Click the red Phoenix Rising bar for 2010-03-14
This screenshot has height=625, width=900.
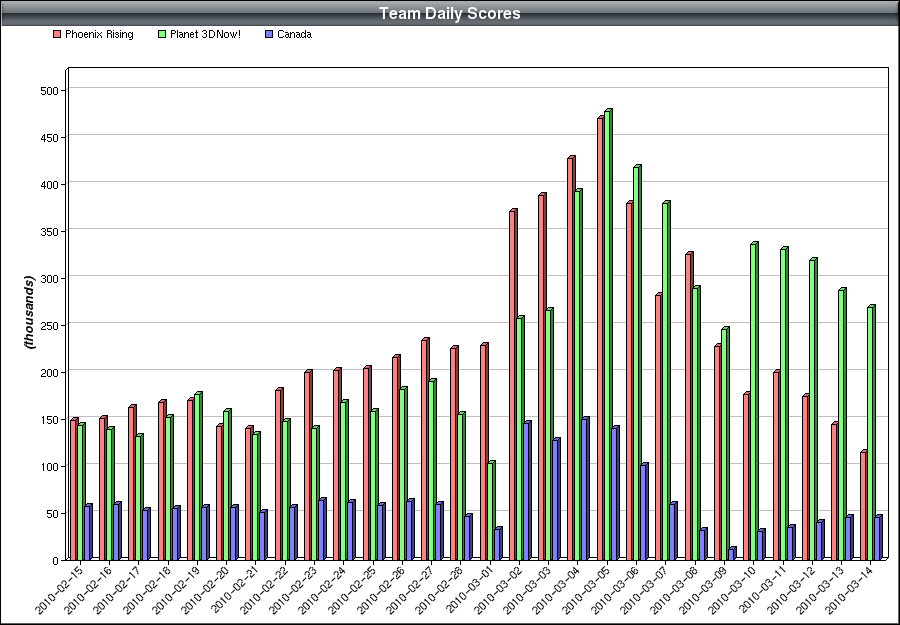pyautogui.click(x=864, y=506)
